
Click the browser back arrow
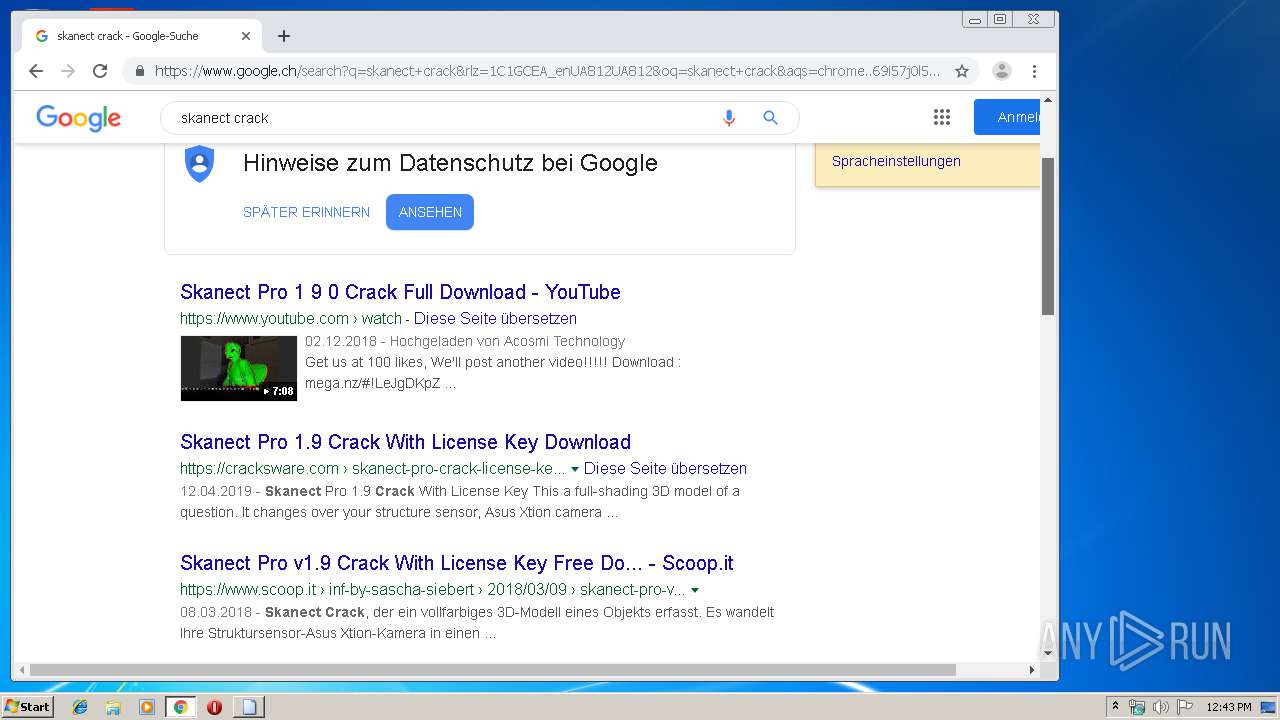36,71
